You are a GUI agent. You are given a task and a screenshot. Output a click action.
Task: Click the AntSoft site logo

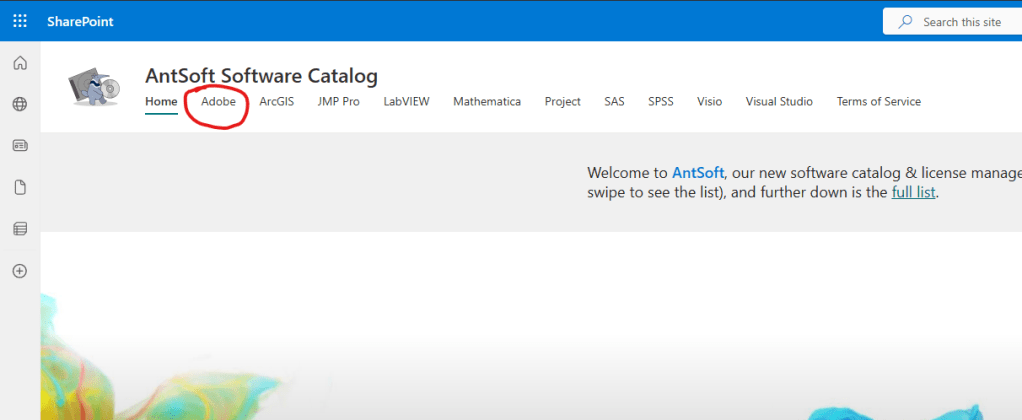pos(94,88)
